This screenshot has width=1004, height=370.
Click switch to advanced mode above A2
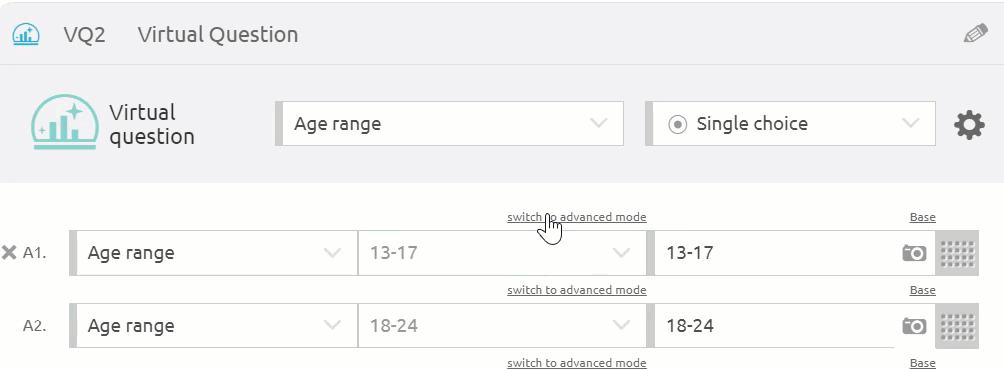pos(577,290)
